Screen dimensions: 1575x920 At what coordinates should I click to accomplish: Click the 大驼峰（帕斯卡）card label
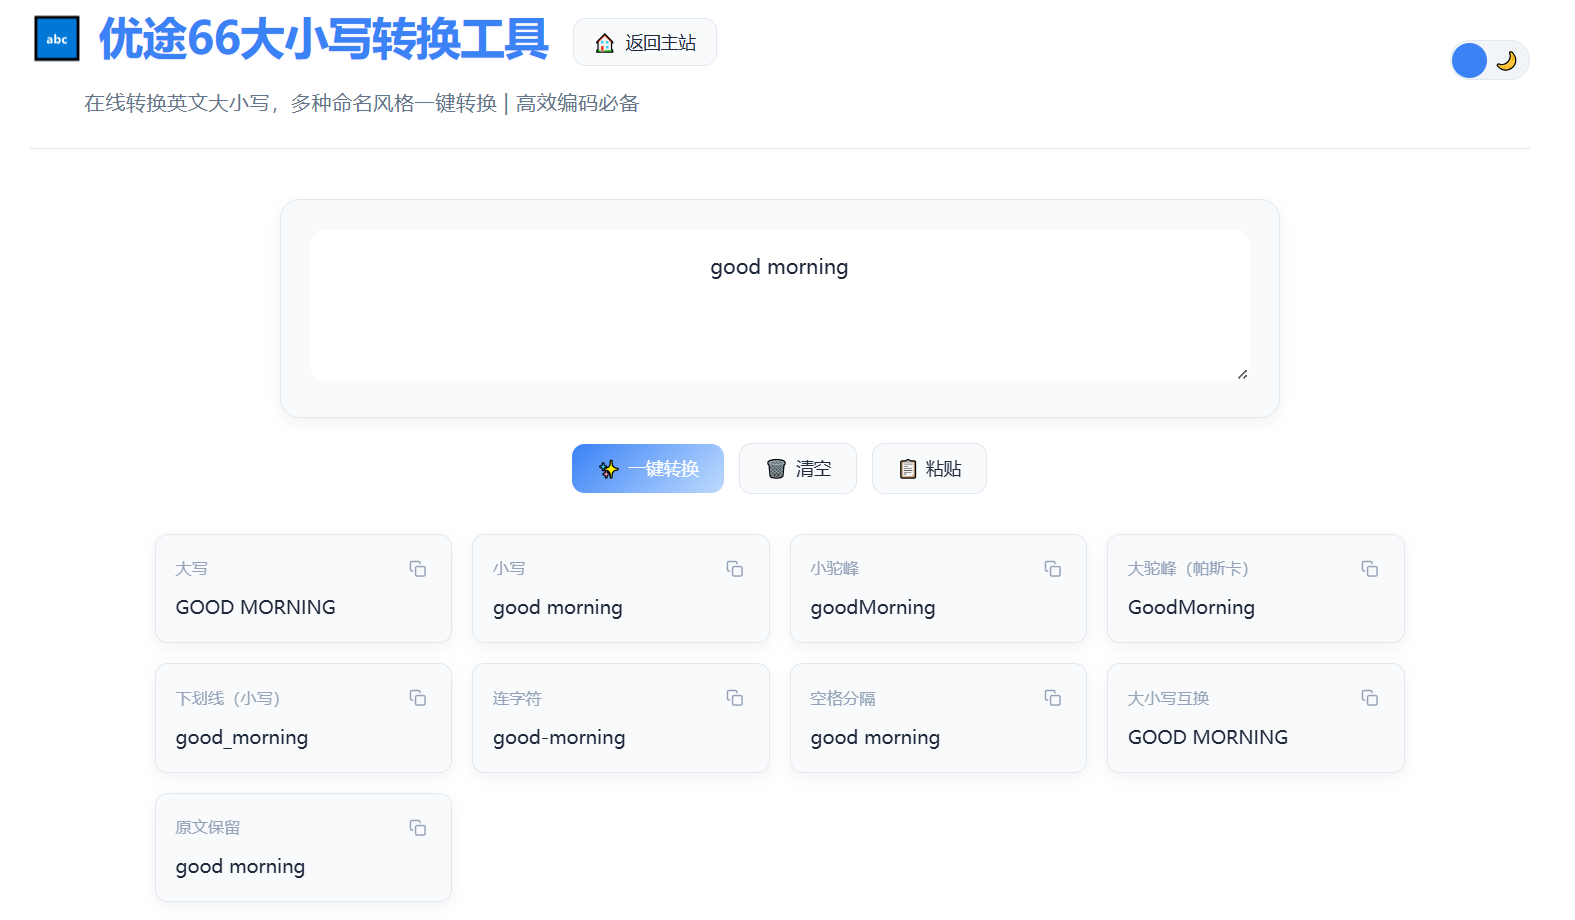[x=1188, y=568]
